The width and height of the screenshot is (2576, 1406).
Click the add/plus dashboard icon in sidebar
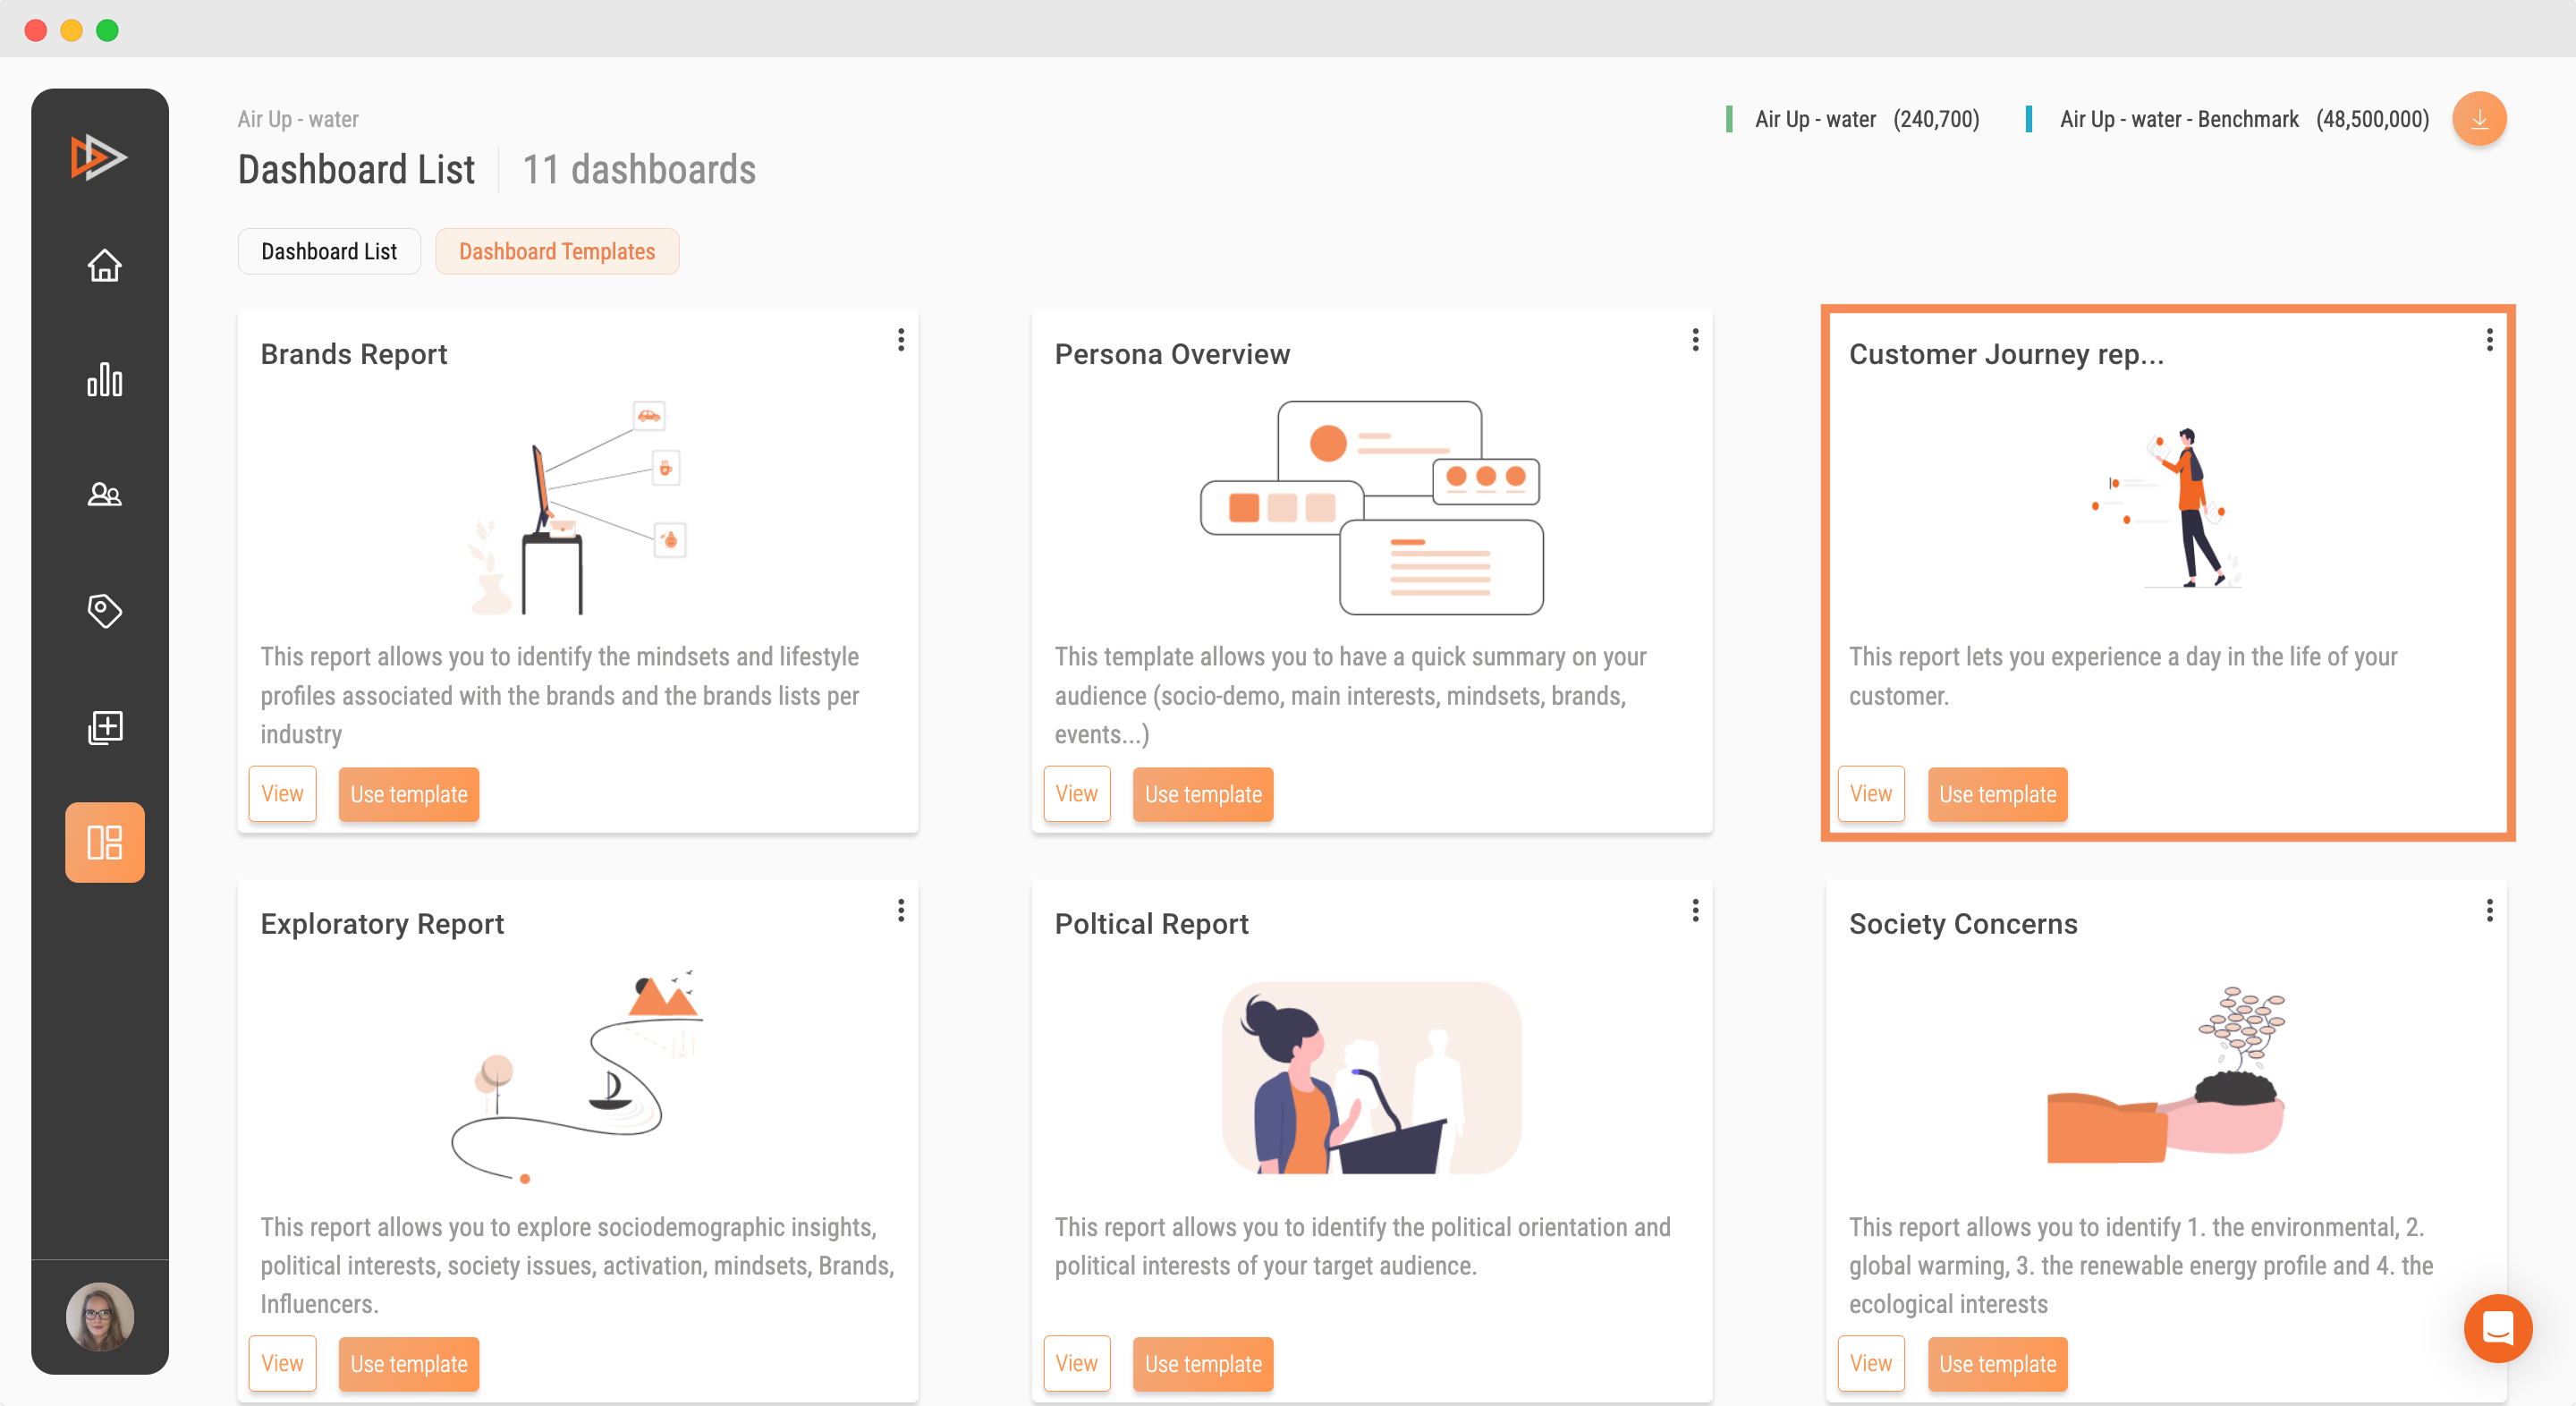pos(104,727)
